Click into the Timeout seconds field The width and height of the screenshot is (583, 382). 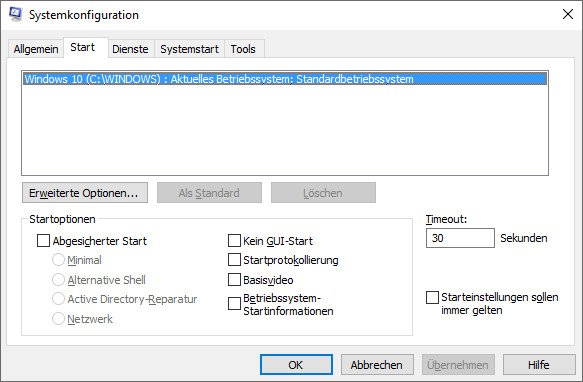pos(460,238)
